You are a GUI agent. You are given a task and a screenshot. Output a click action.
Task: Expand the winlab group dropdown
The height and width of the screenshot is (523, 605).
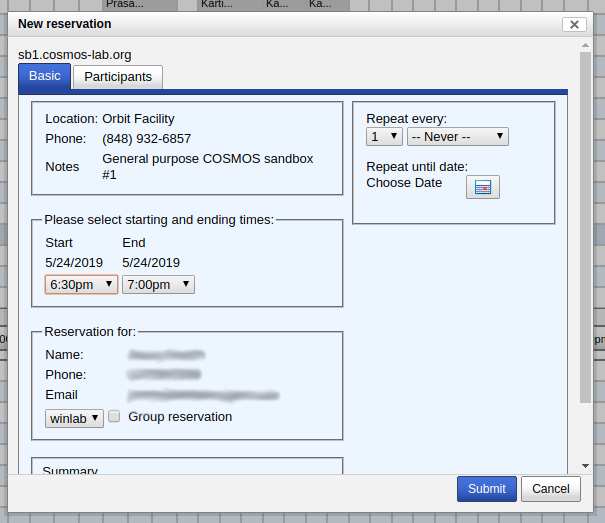74,418
